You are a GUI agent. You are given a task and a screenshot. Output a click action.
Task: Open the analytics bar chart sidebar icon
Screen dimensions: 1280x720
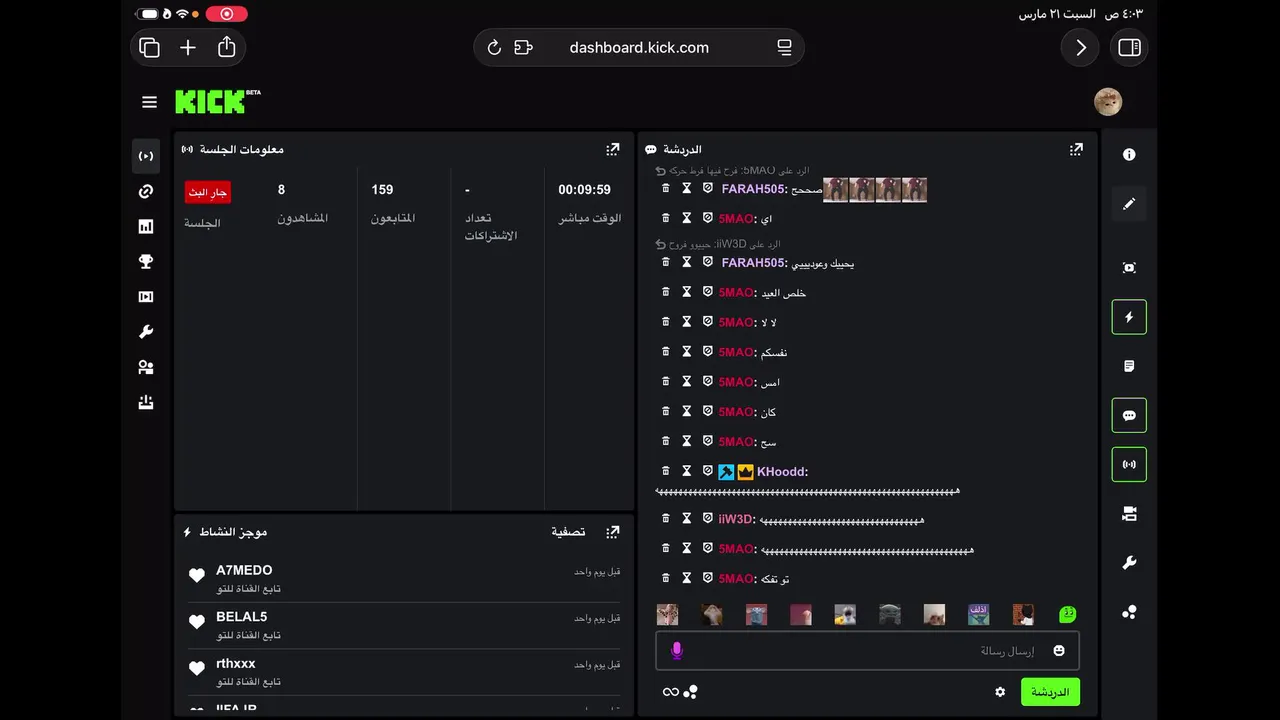[146, 227]
